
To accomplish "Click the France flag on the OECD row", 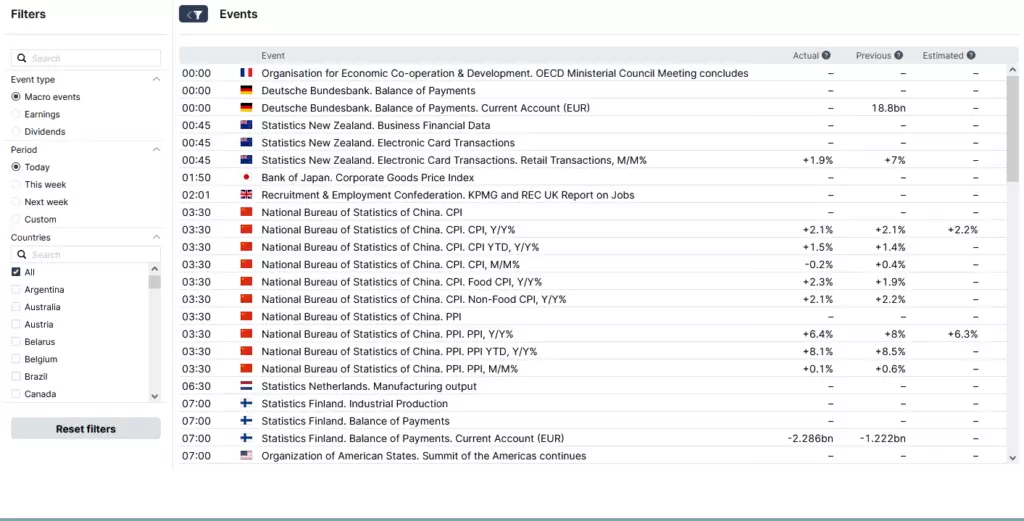I will pyautogui.click(x=246, y=73).
